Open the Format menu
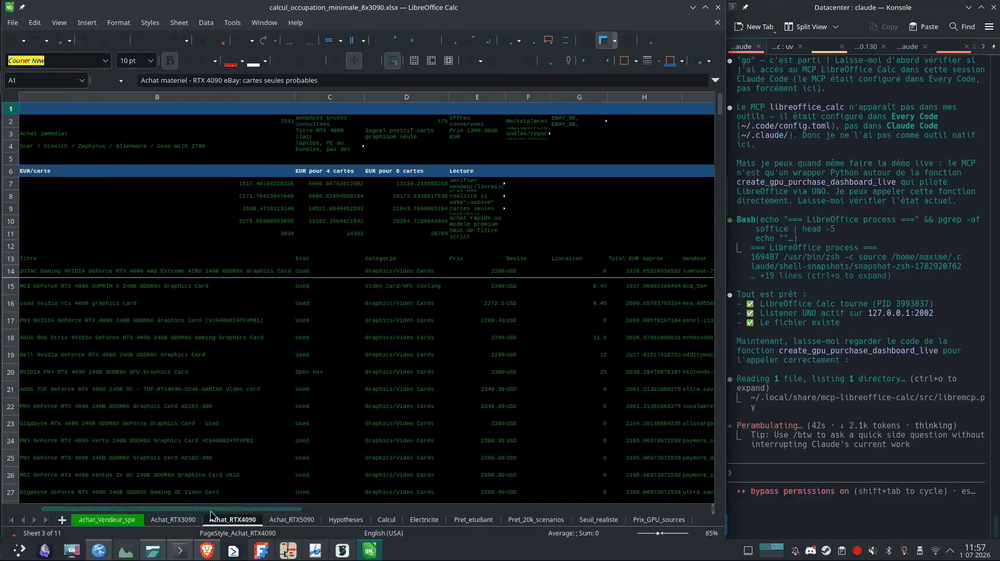1000x561 pixels. 119,22
